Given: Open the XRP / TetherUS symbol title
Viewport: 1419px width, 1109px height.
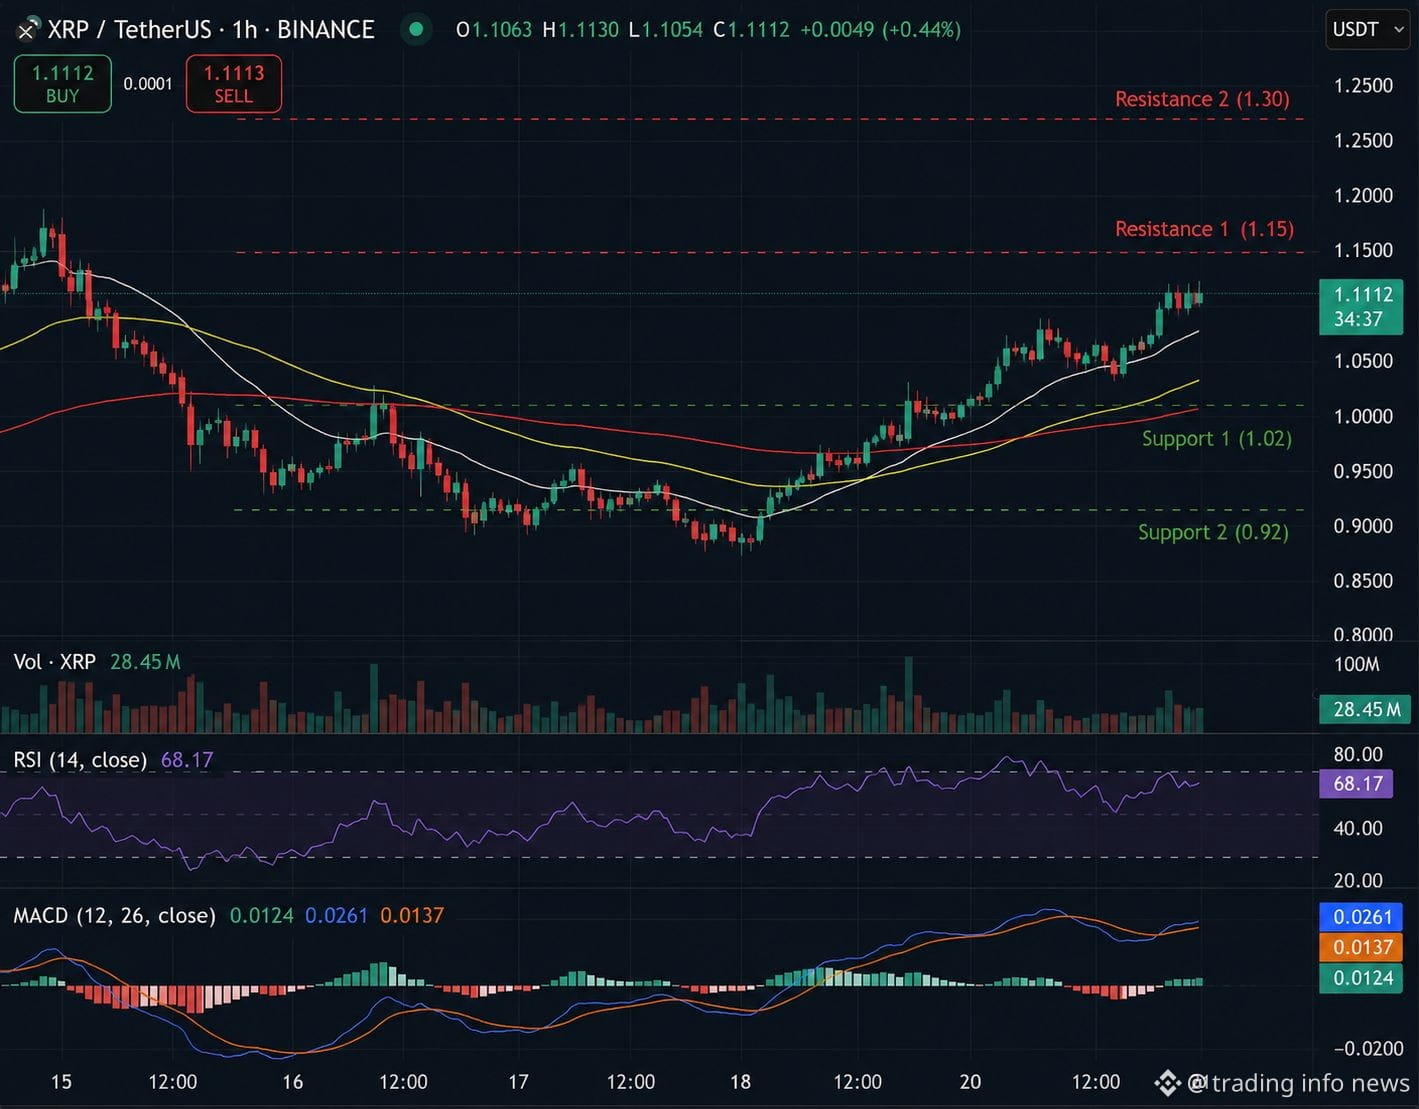Looking at the screenshot, I should (x=211, y=30).
